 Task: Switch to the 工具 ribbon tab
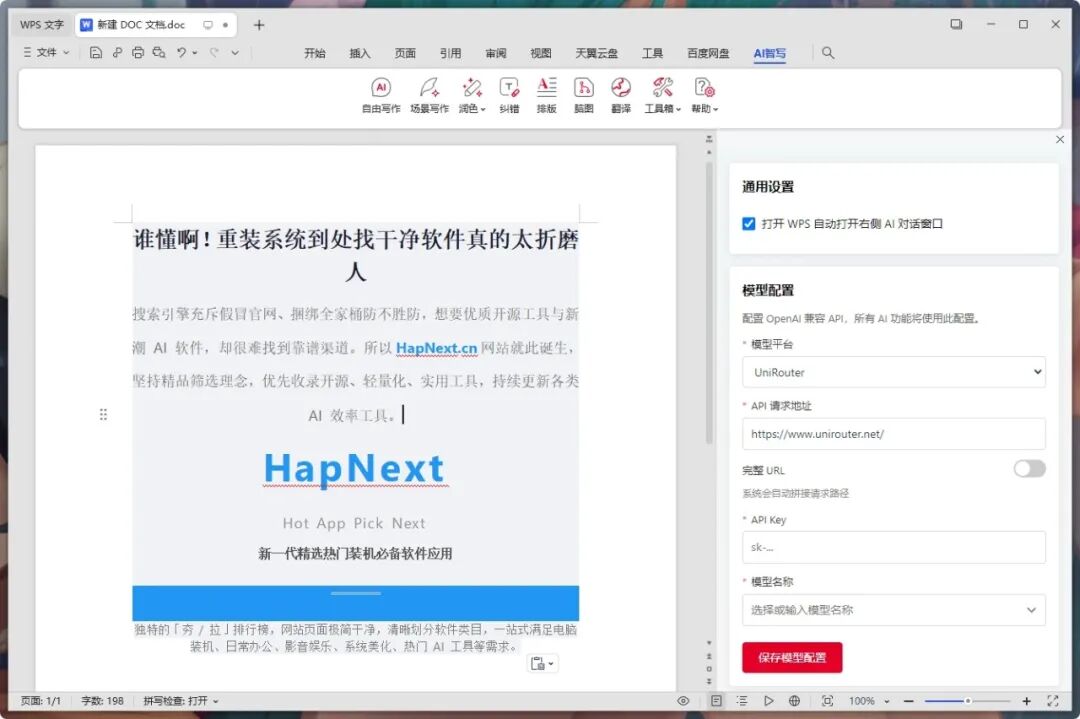[x=652, y=53]
